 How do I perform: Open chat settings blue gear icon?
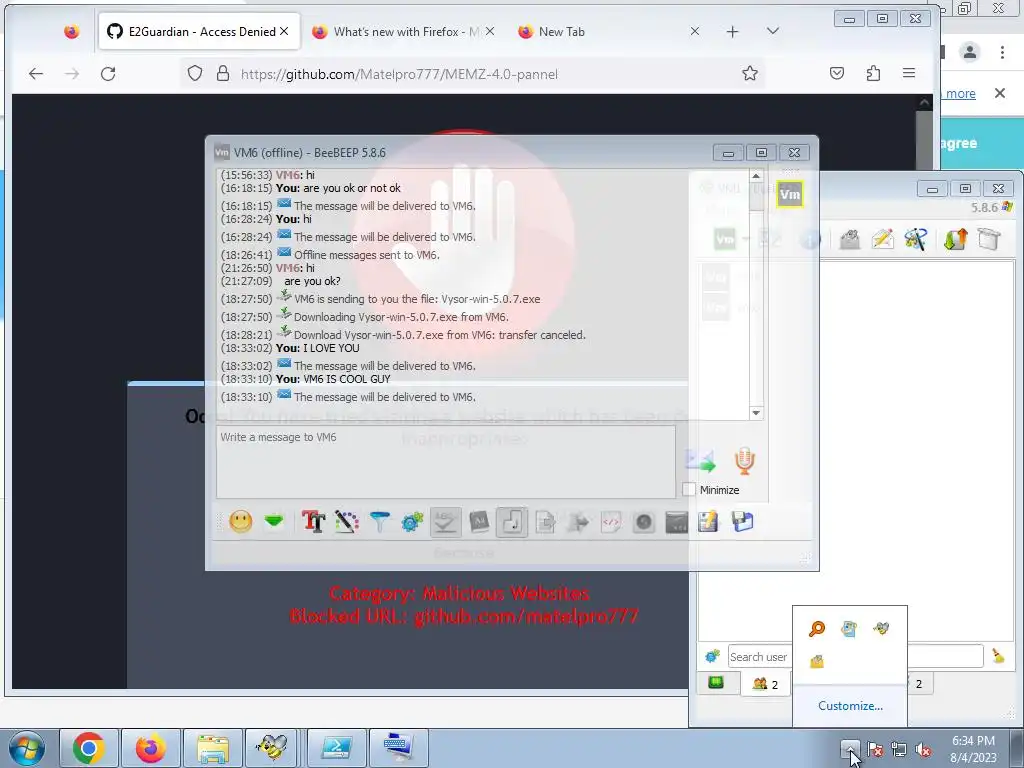coord(412,521)
